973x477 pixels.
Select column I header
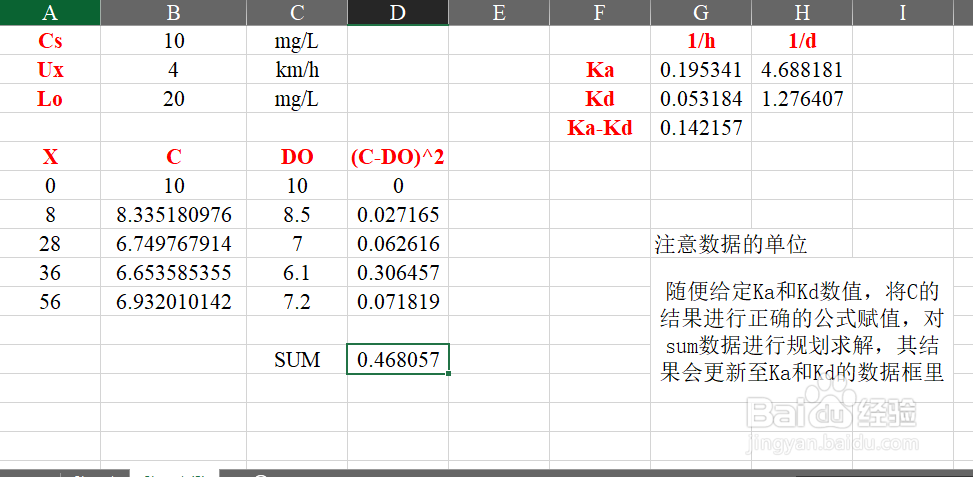point(903,12)
